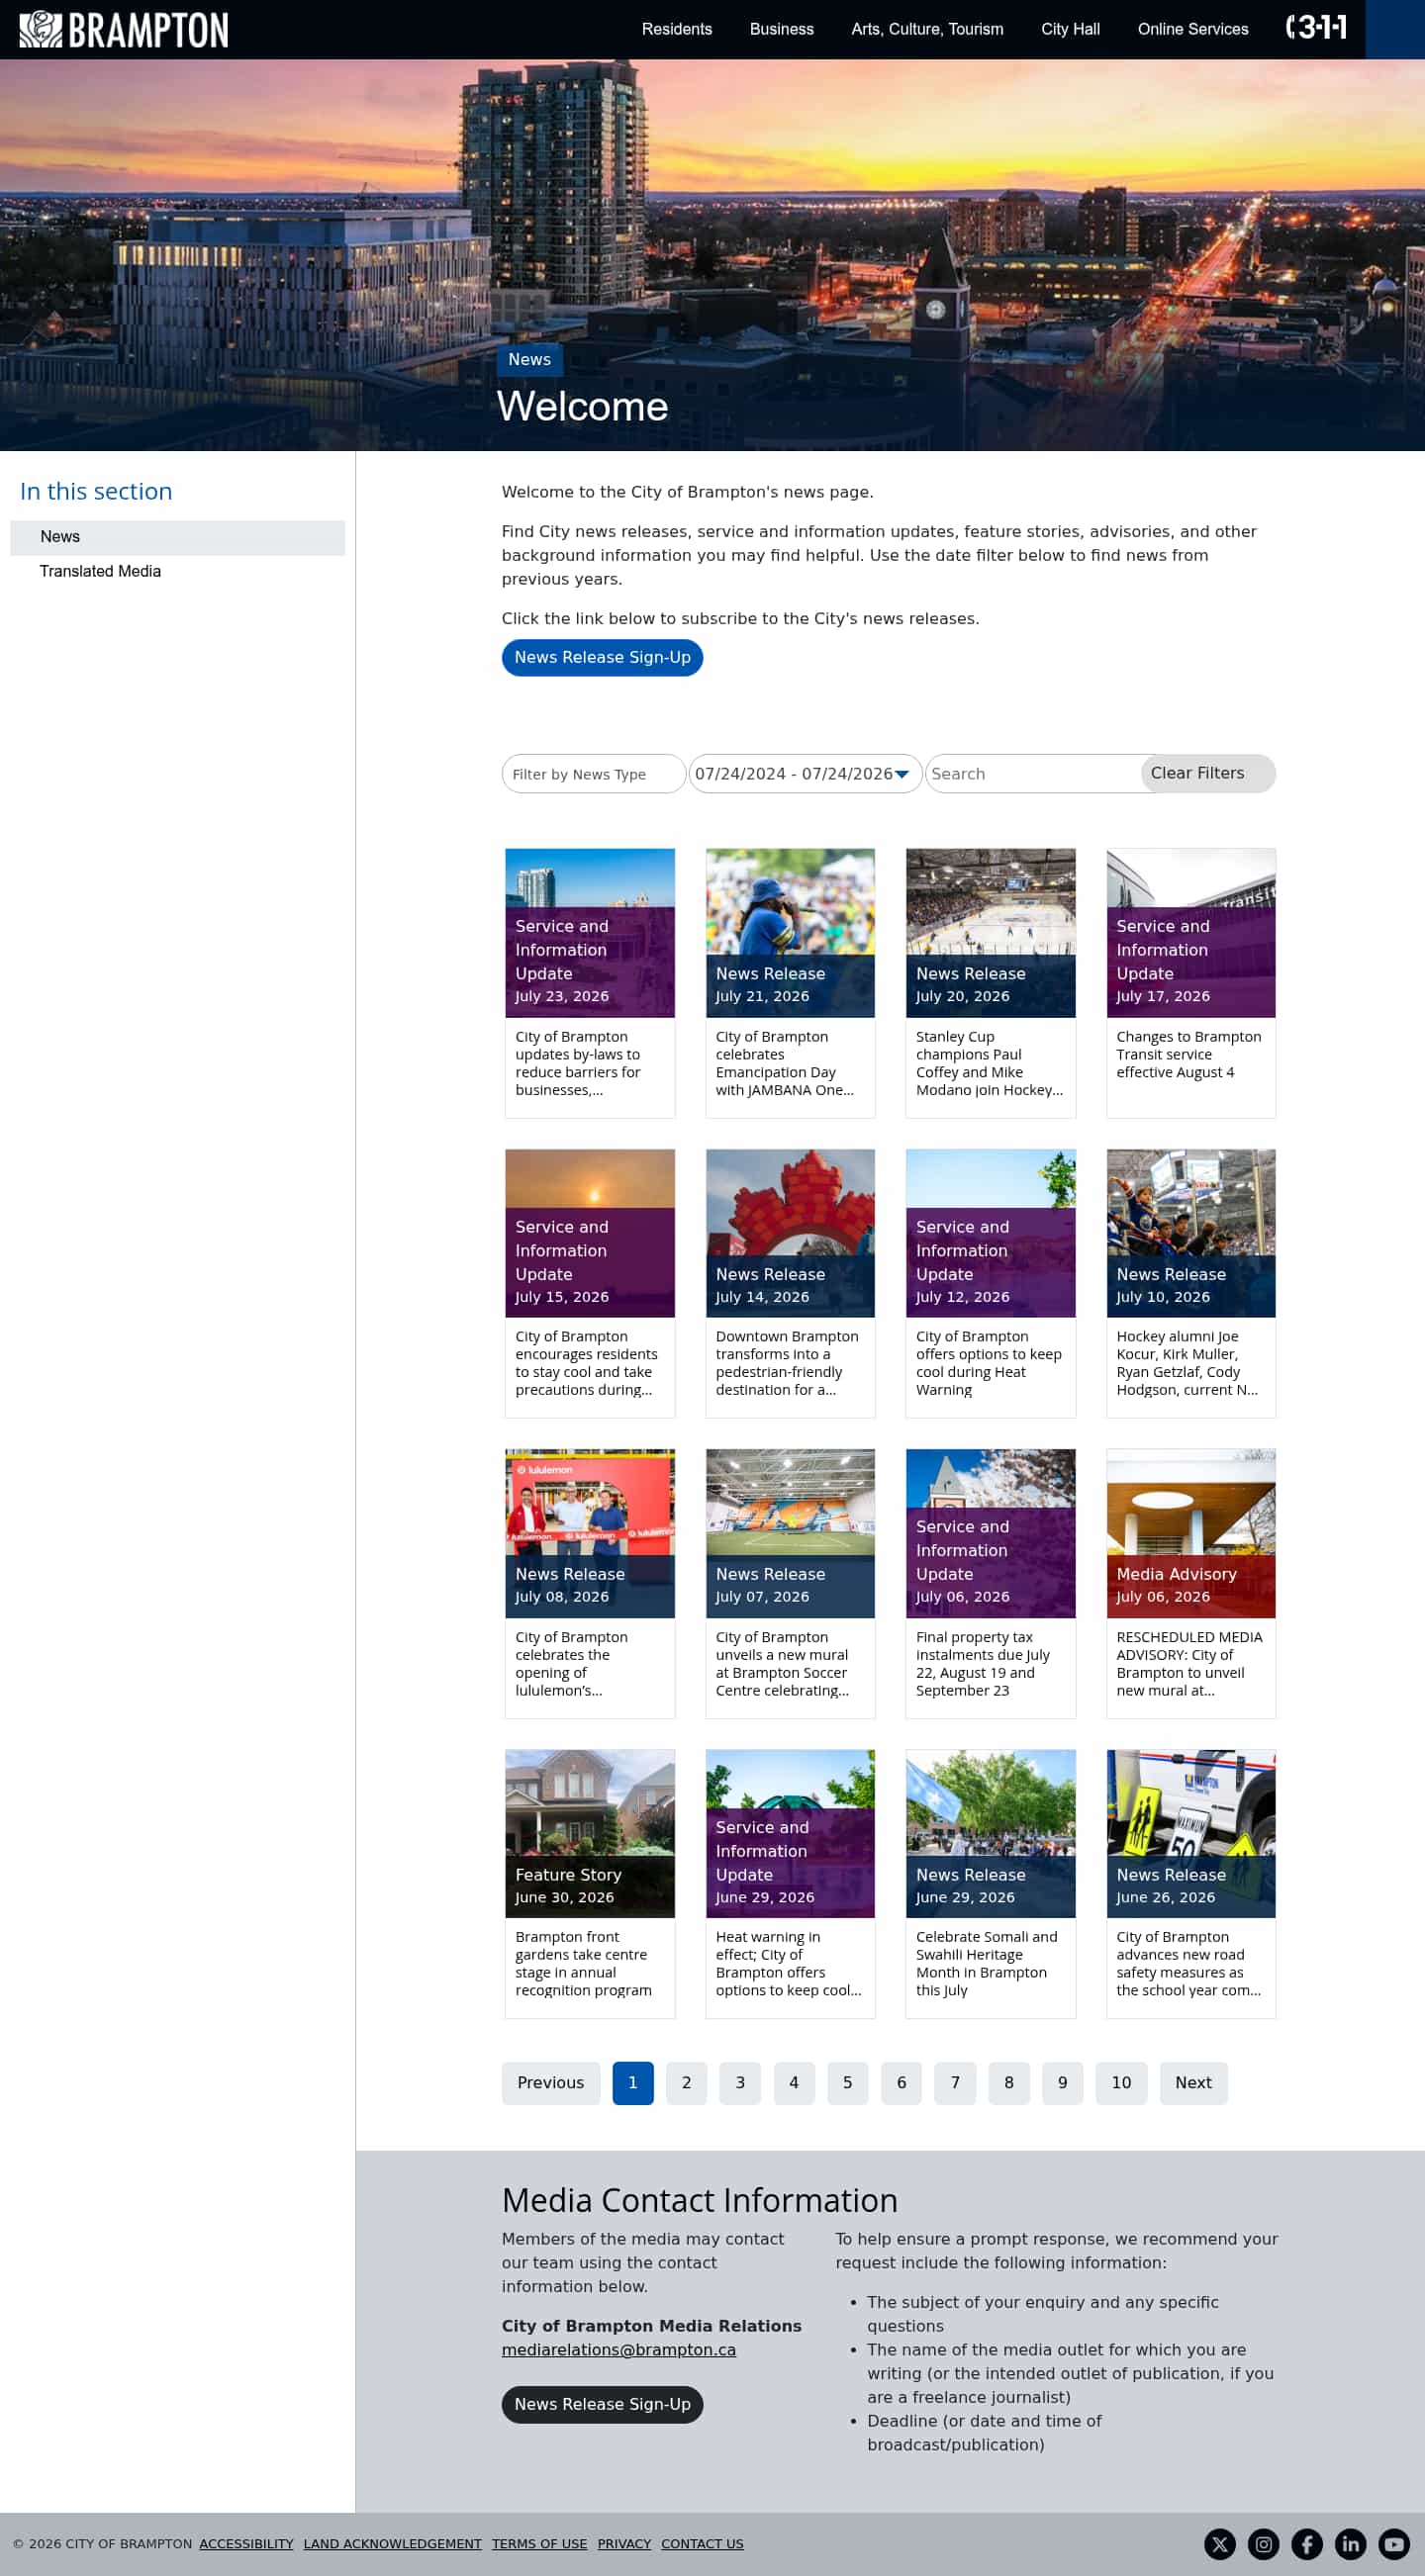Go to results page 6
Viewport: 1425px width, 2576px height.
click(x=901, y=2082)
